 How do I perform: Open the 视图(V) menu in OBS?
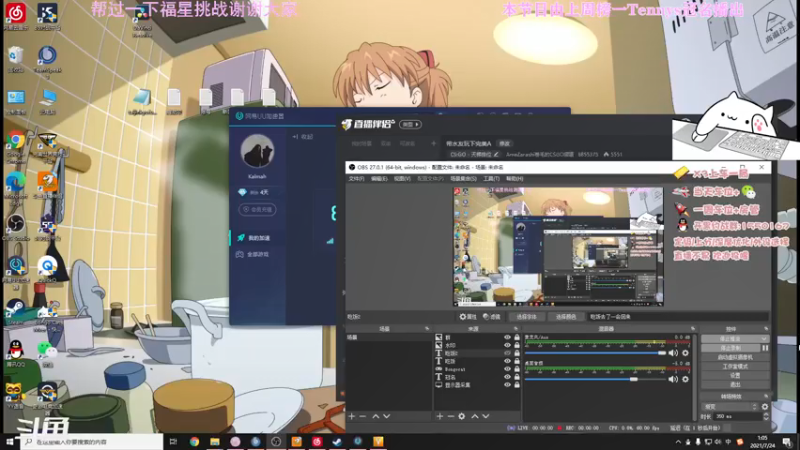pyautogui.click(x=402, y=179)
